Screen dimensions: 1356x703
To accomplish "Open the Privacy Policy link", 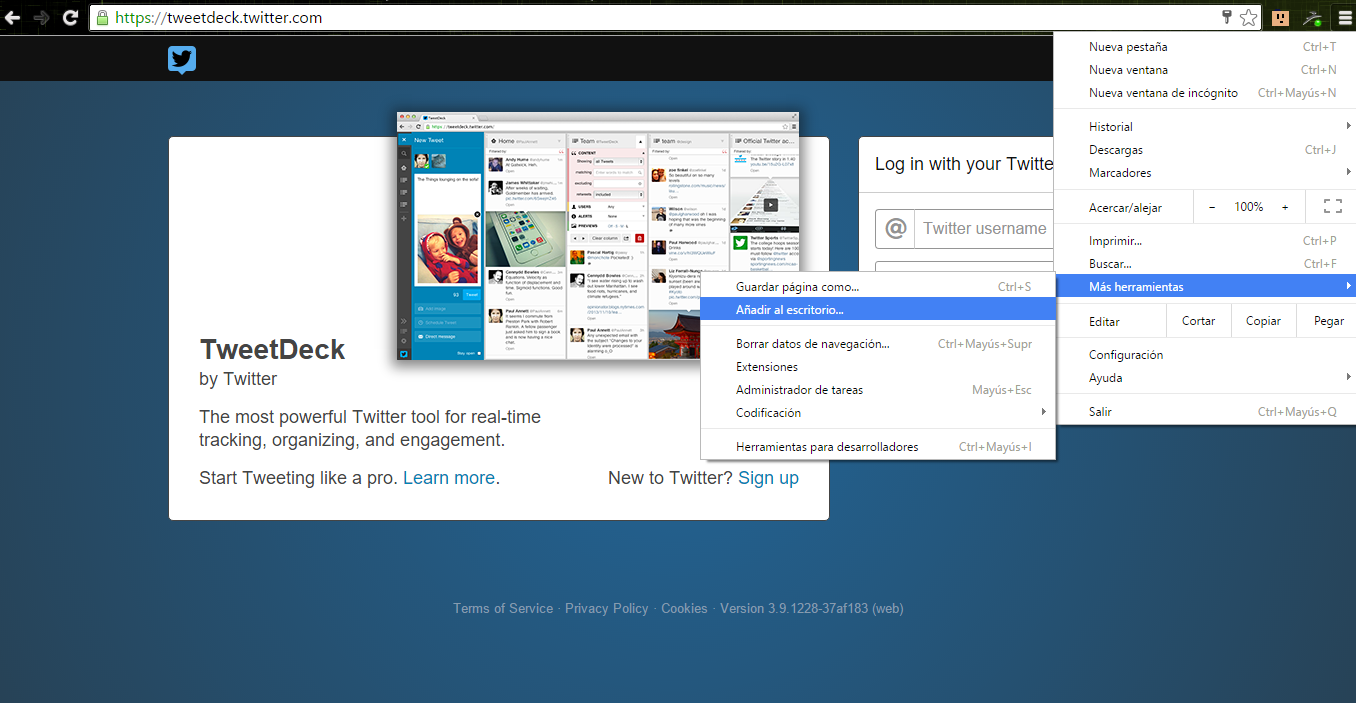I will click(x=607, y=608).
